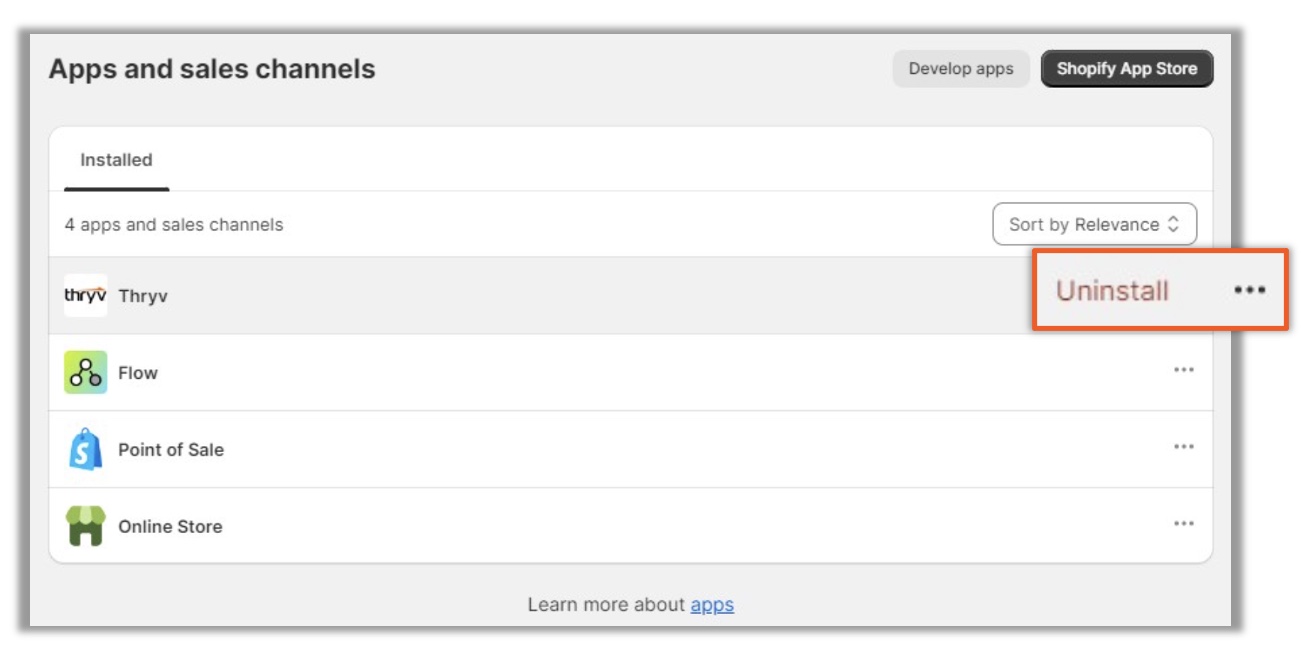Follow the apps link at the bottom
This screenshot has height=650, width=1314.
click(x=712, y=605)
